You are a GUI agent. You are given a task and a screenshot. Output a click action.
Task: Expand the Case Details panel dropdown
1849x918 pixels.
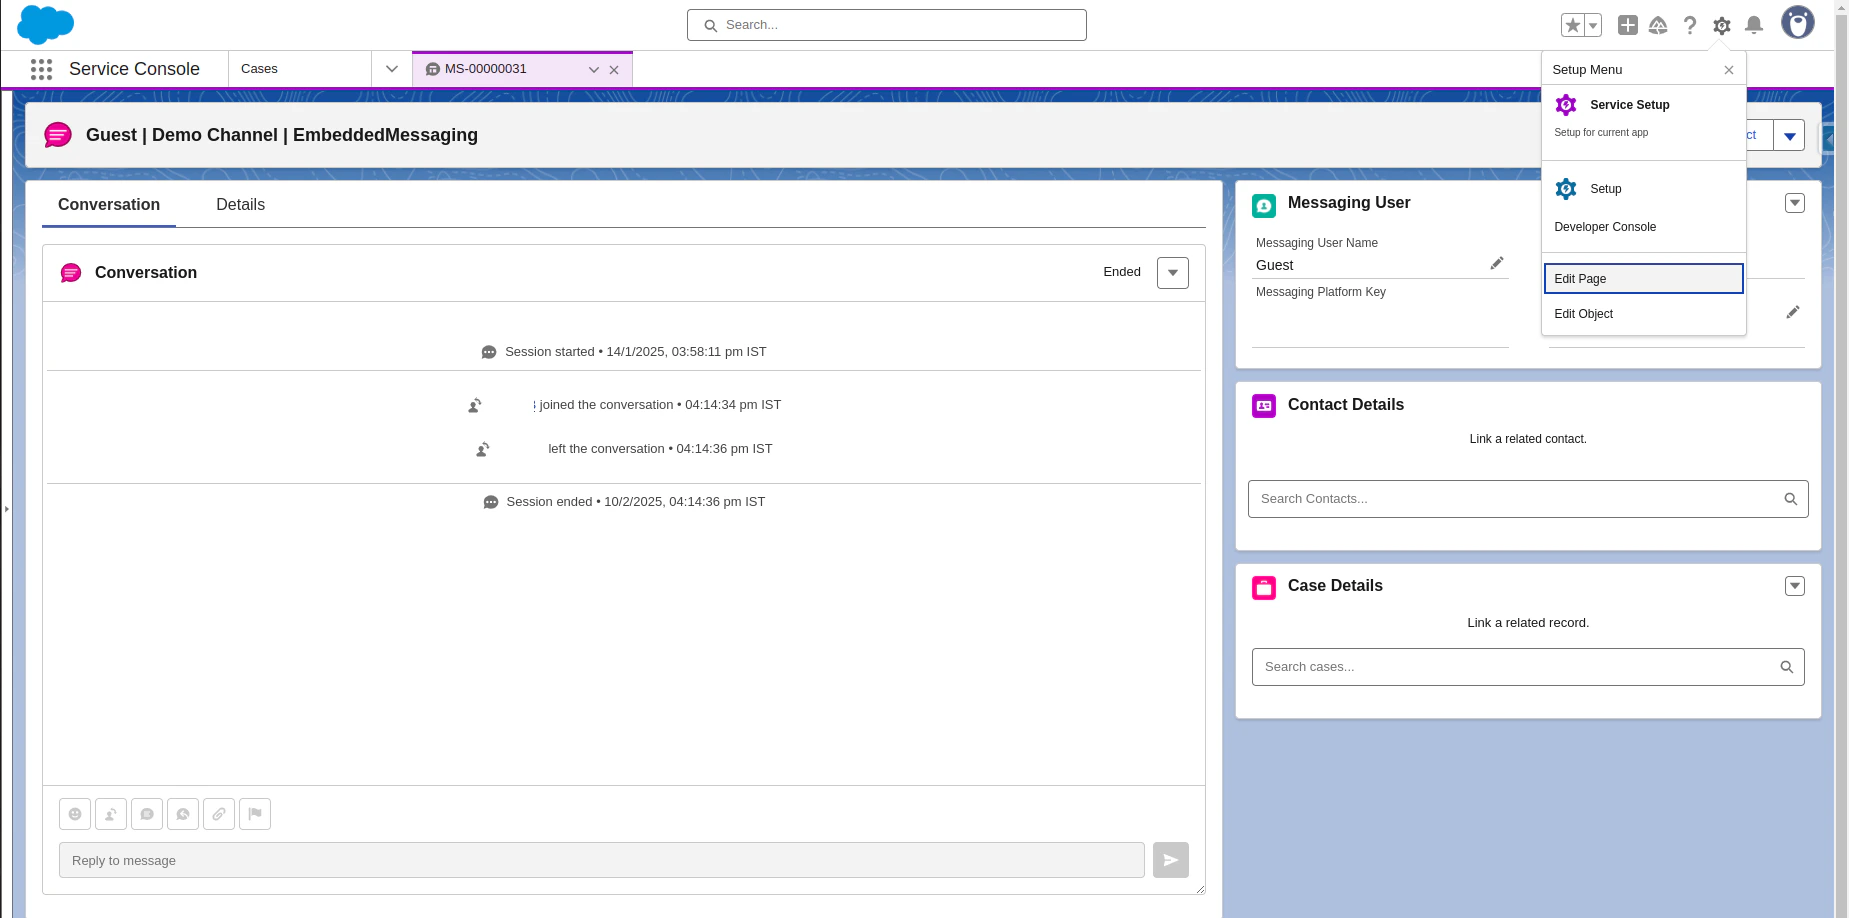[1794, 586]
